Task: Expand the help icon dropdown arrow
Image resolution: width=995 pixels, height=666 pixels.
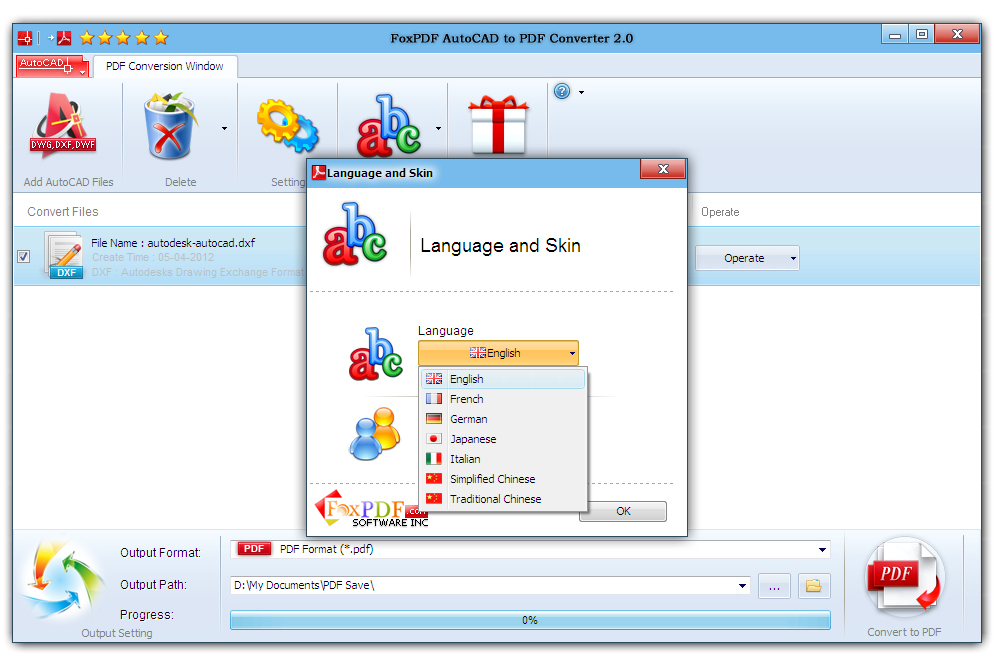Action: tap(581, 92)
